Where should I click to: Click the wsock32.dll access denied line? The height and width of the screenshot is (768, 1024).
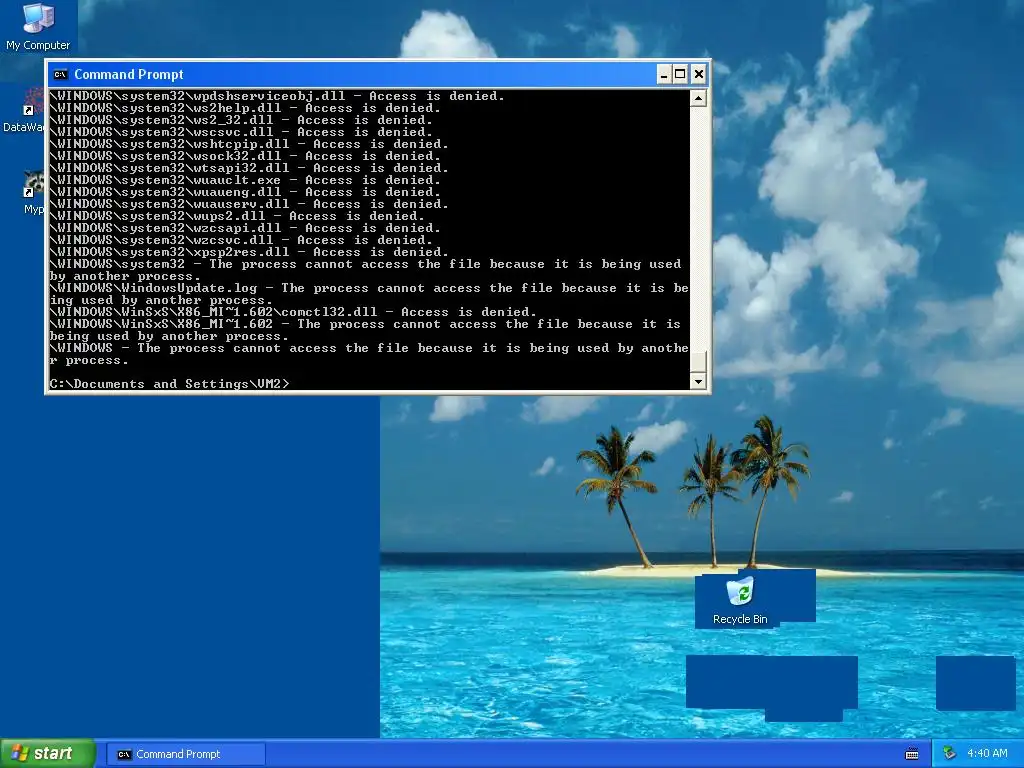[x=245, y=156]
